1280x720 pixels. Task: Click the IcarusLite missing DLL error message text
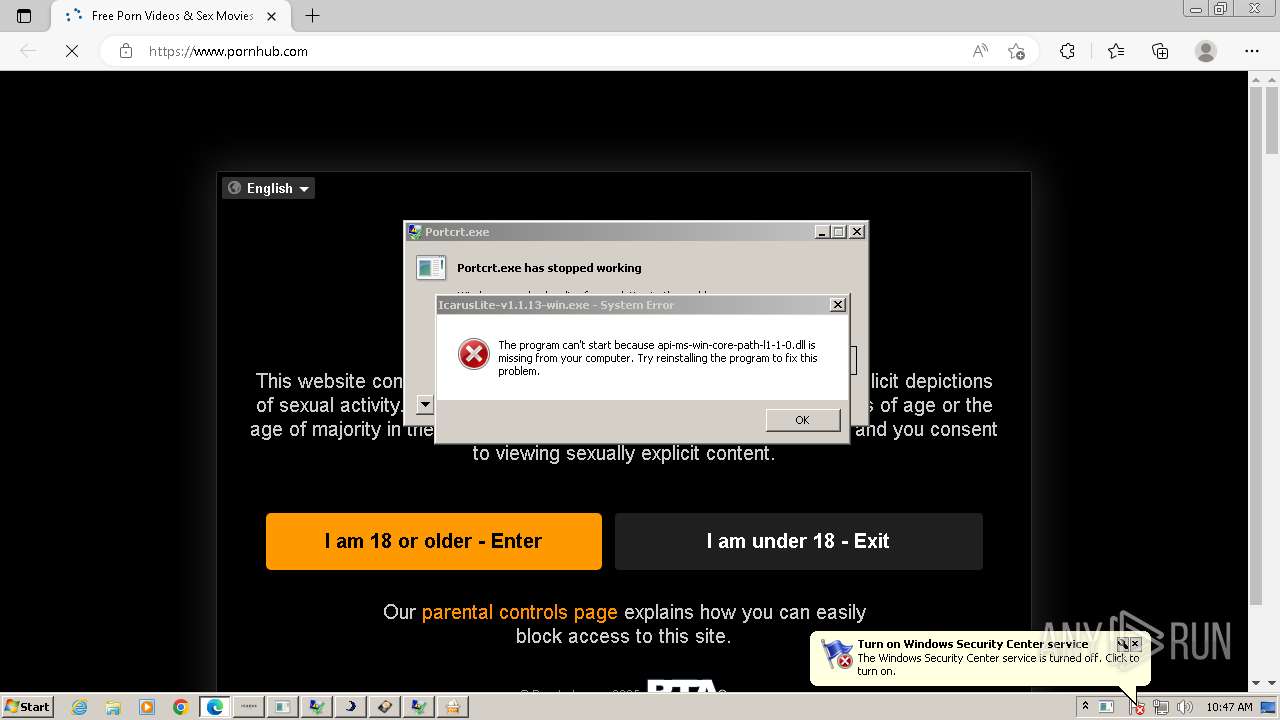click(658, 358)
